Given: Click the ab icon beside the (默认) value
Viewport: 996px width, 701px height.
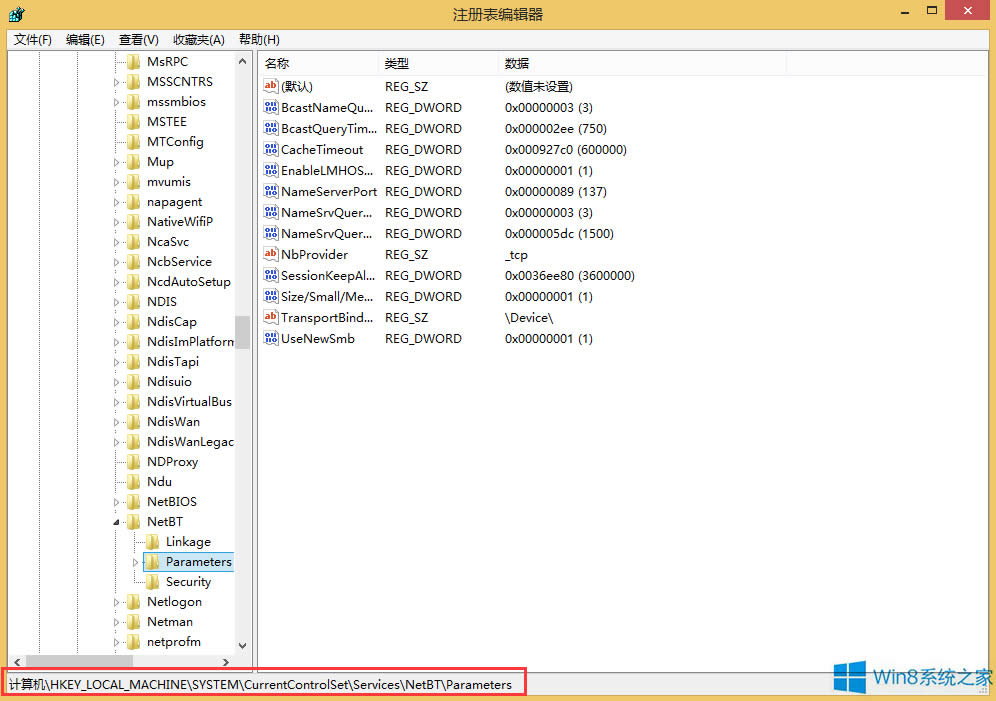Looking at the screenshot, I should 271,86.
